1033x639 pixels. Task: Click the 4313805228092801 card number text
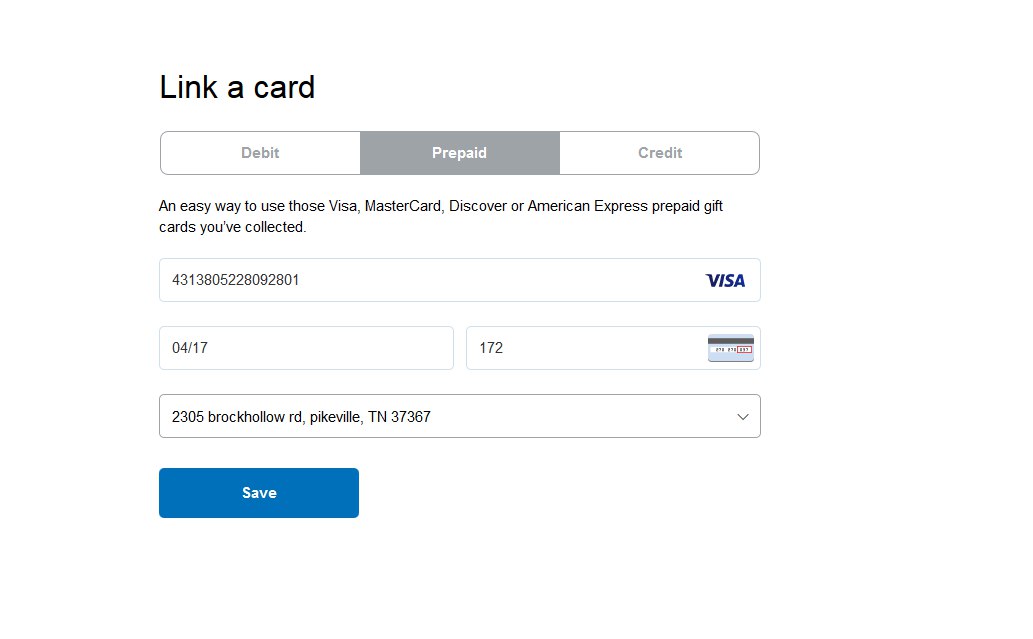coord(235,280)
